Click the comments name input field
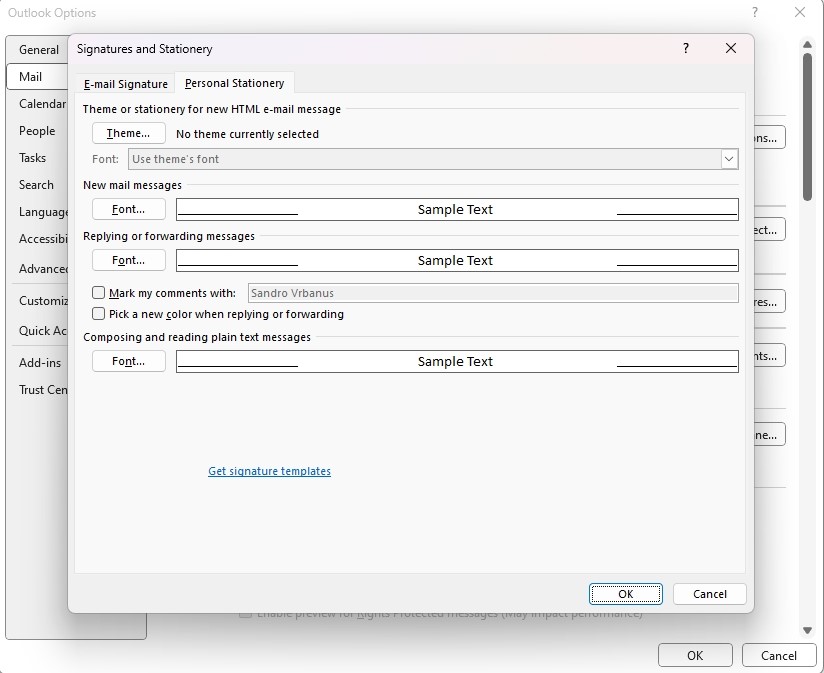 (x=492, y=293)
